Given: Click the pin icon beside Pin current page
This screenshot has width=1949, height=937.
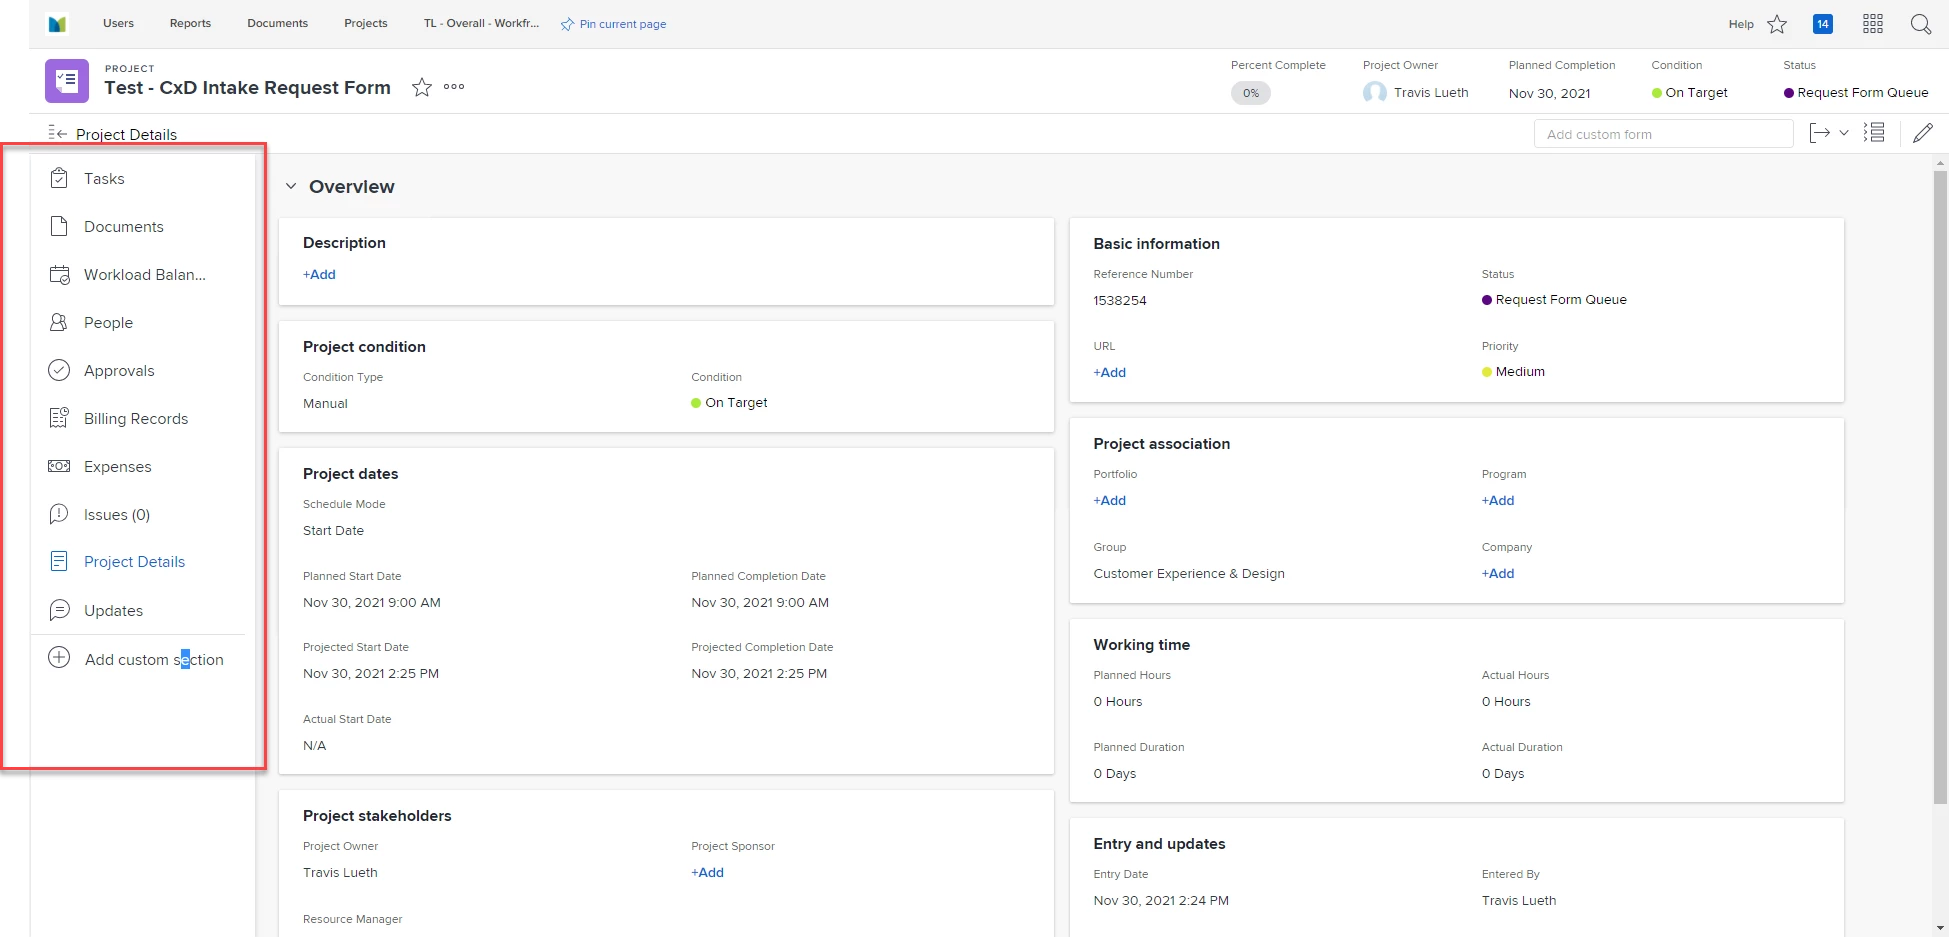Looking at the screenshot, I should click(567, 24).
